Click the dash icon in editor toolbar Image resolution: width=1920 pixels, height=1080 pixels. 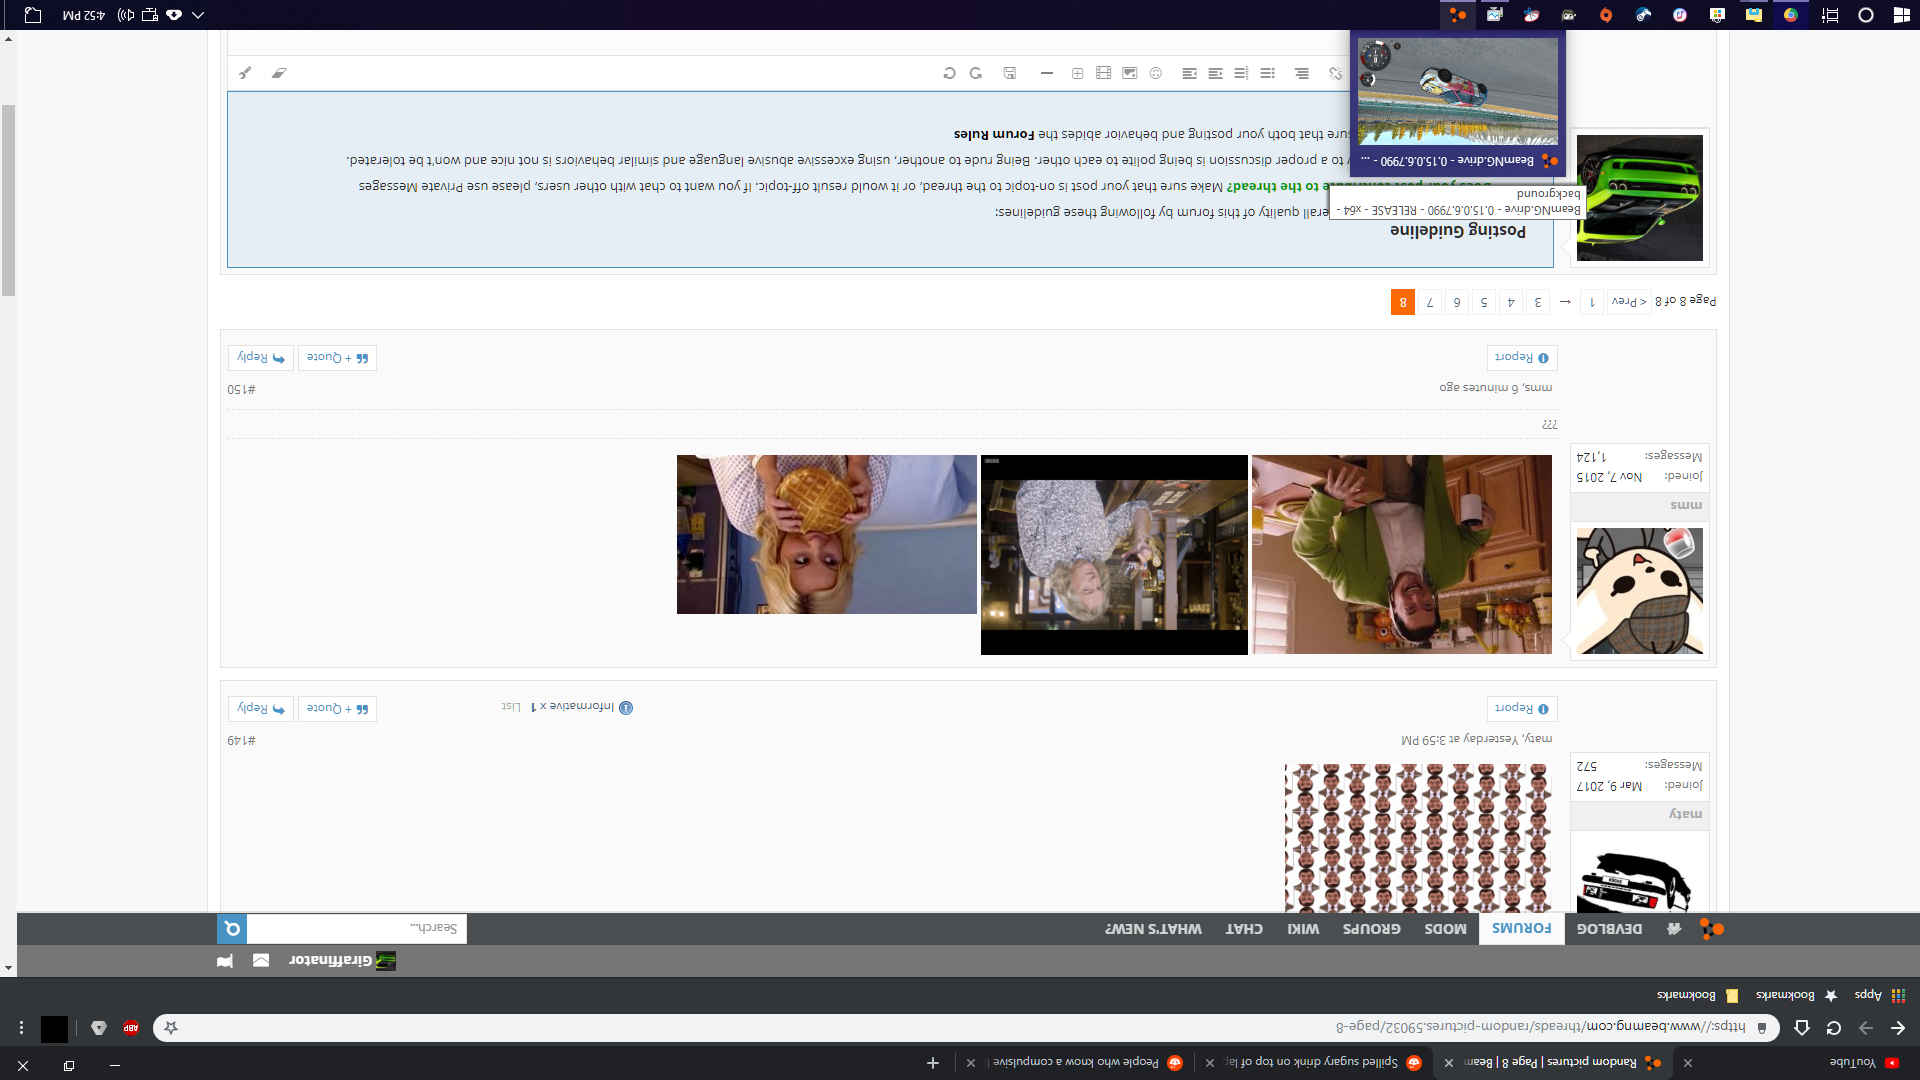pos(1046,73)
